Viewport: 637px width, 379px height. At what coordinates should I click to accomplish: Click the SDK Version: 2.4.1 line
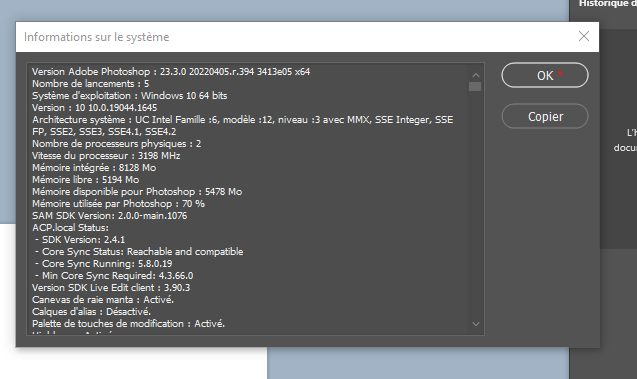coord(80,240)
